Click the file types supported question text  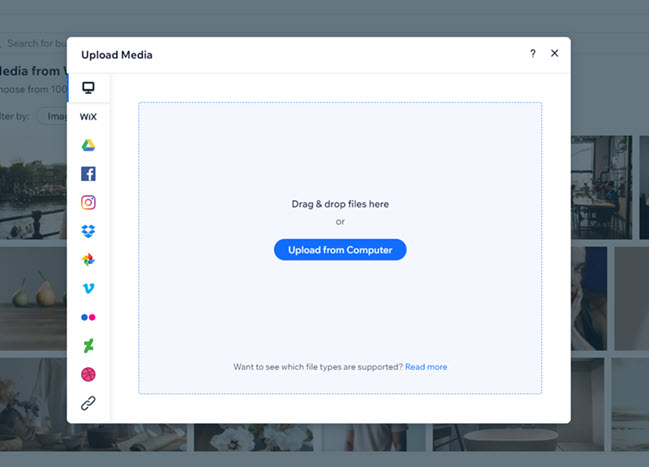318,367
